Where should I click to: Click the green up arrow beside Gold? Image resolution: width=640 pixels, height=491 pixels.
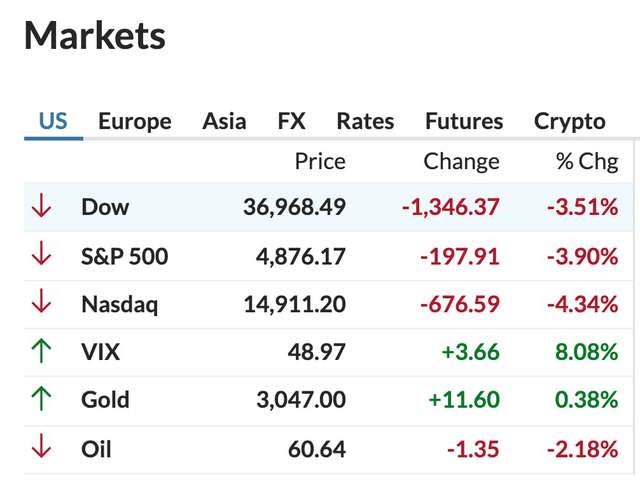point(41,400)
